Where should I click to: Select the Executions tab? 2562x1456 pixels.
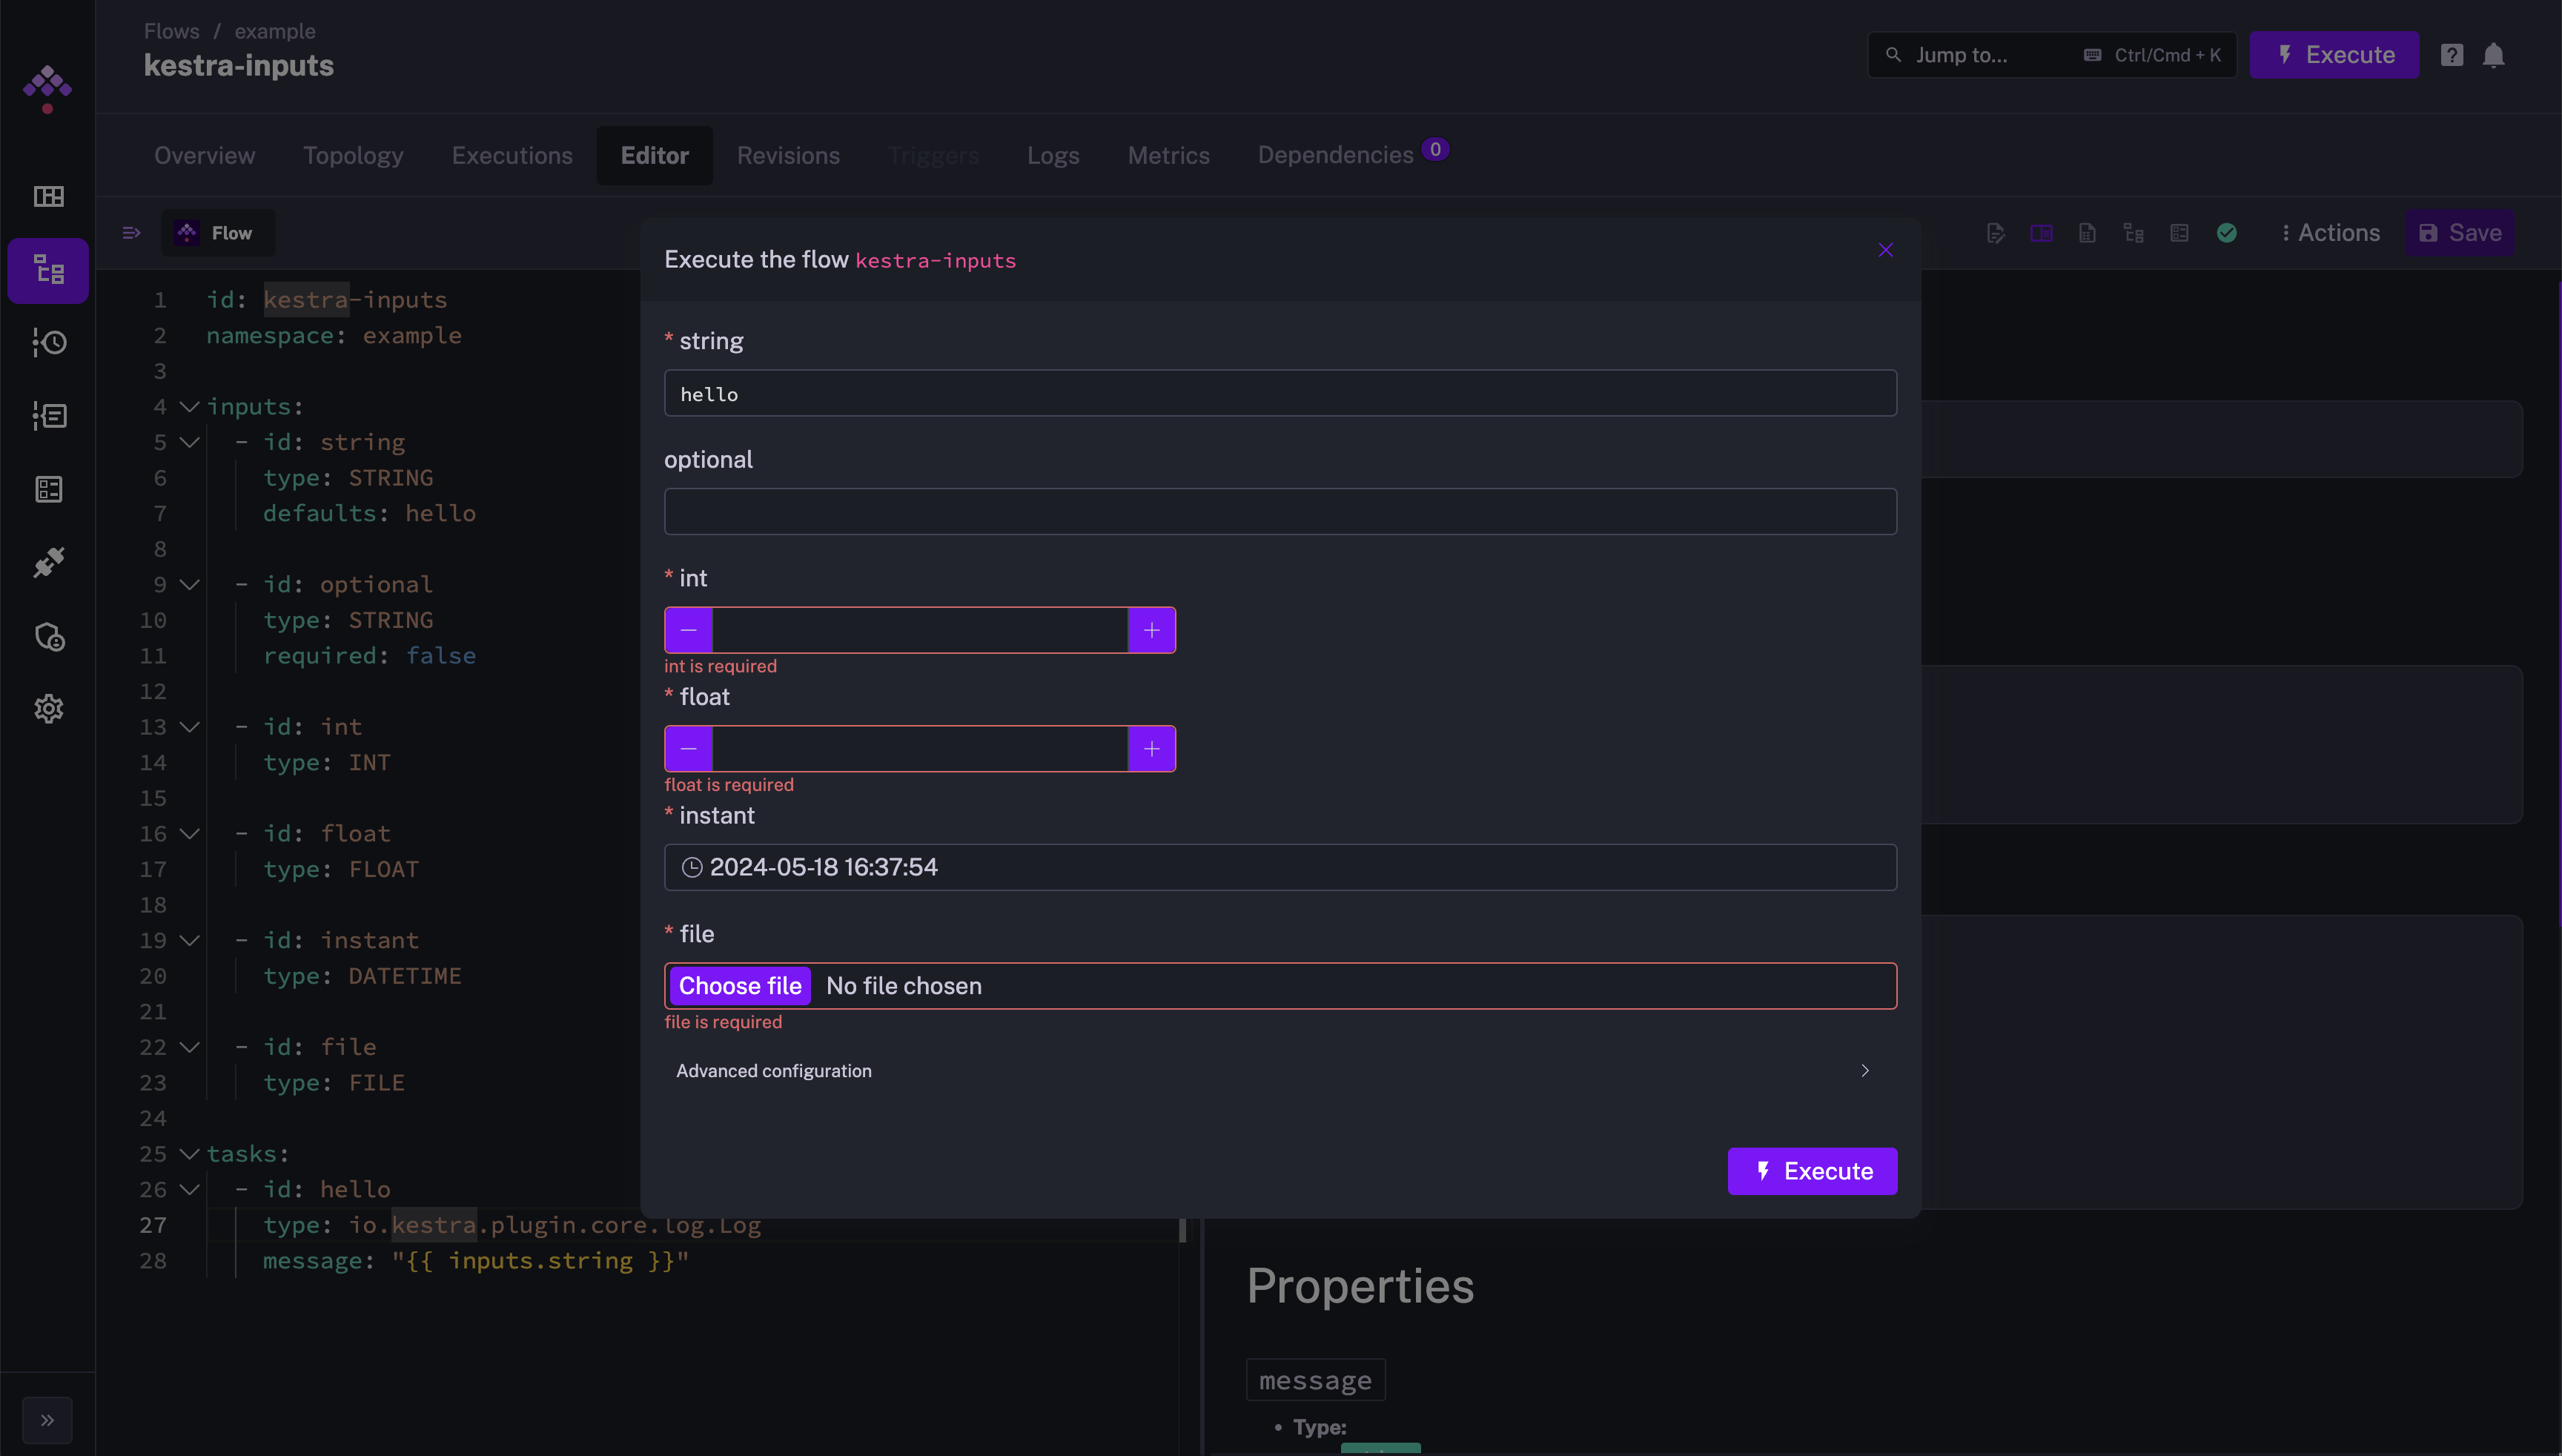coord(512,155)
